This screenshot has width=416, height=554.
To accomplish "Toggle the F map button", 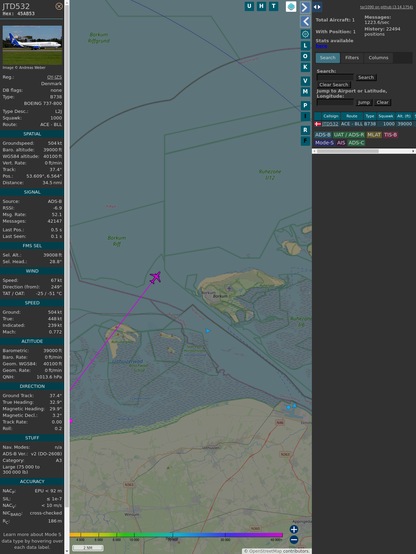I will pos(305,141).
